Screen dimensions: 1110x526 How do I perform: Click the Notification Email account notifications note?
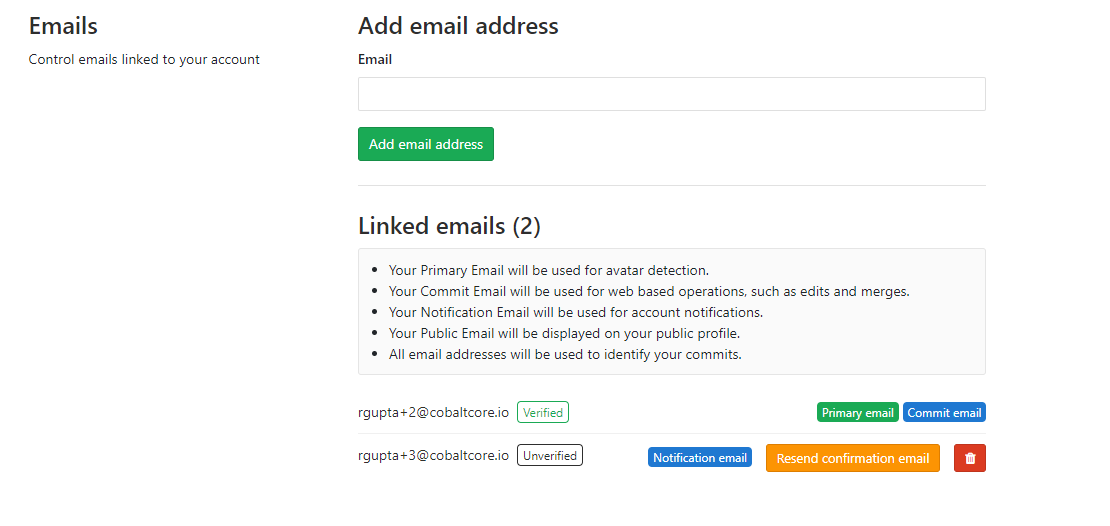tap(576, 312)
